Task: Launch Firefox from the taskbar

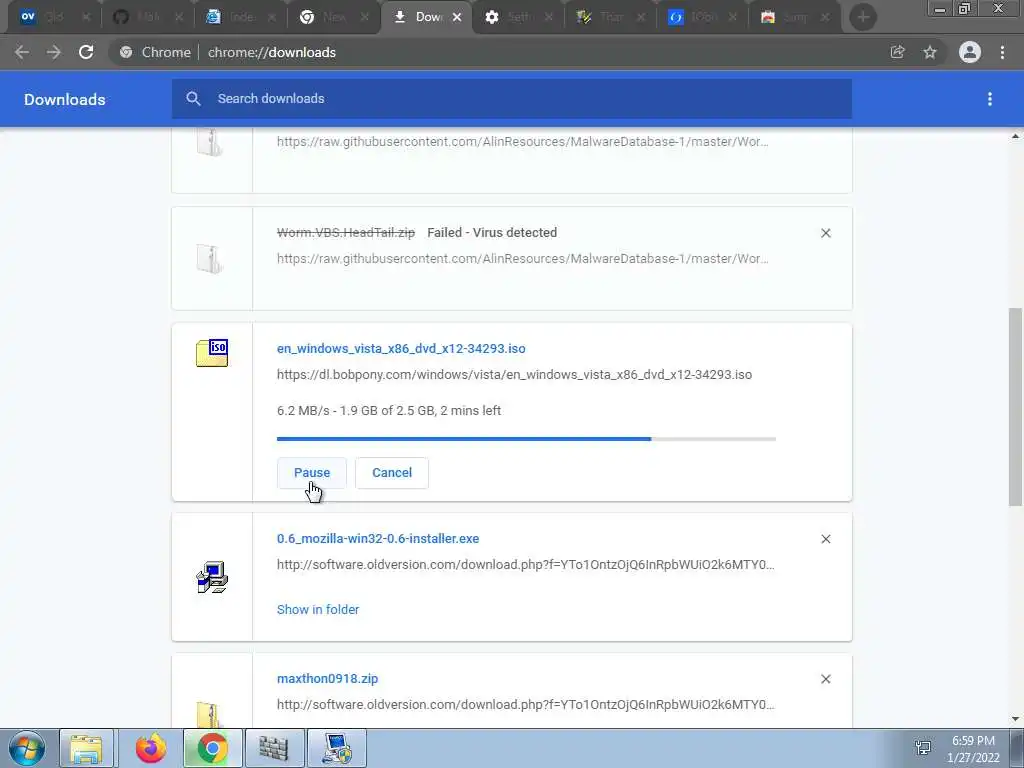Action: tap(151, 748)
